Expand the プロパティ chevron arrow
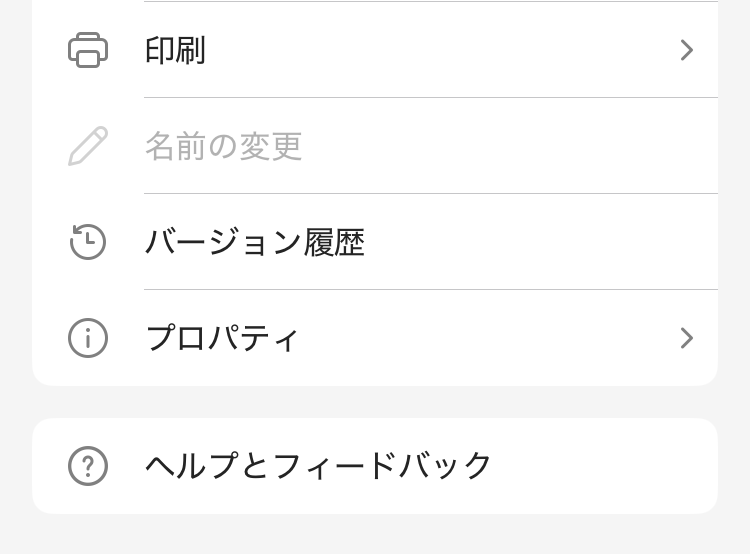 pyautogui.click(x=687, y=338)
